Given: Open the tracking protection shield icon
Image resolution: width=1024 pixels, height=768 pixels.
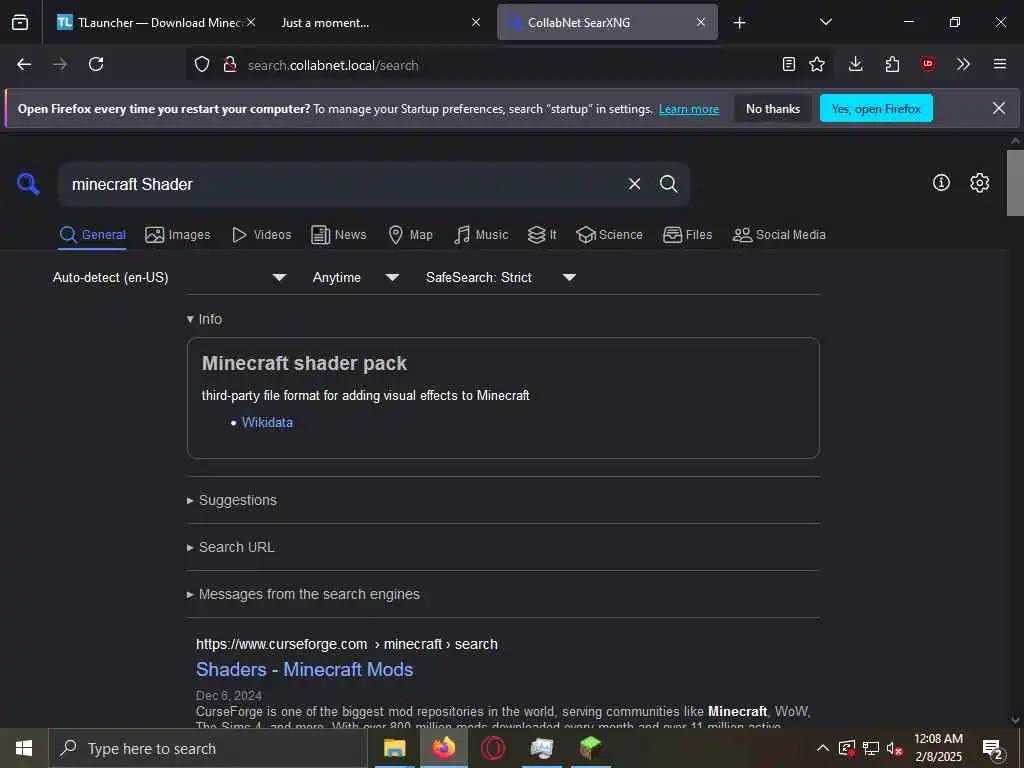Looking at the screenshot, I should click(x=202, y=64).
